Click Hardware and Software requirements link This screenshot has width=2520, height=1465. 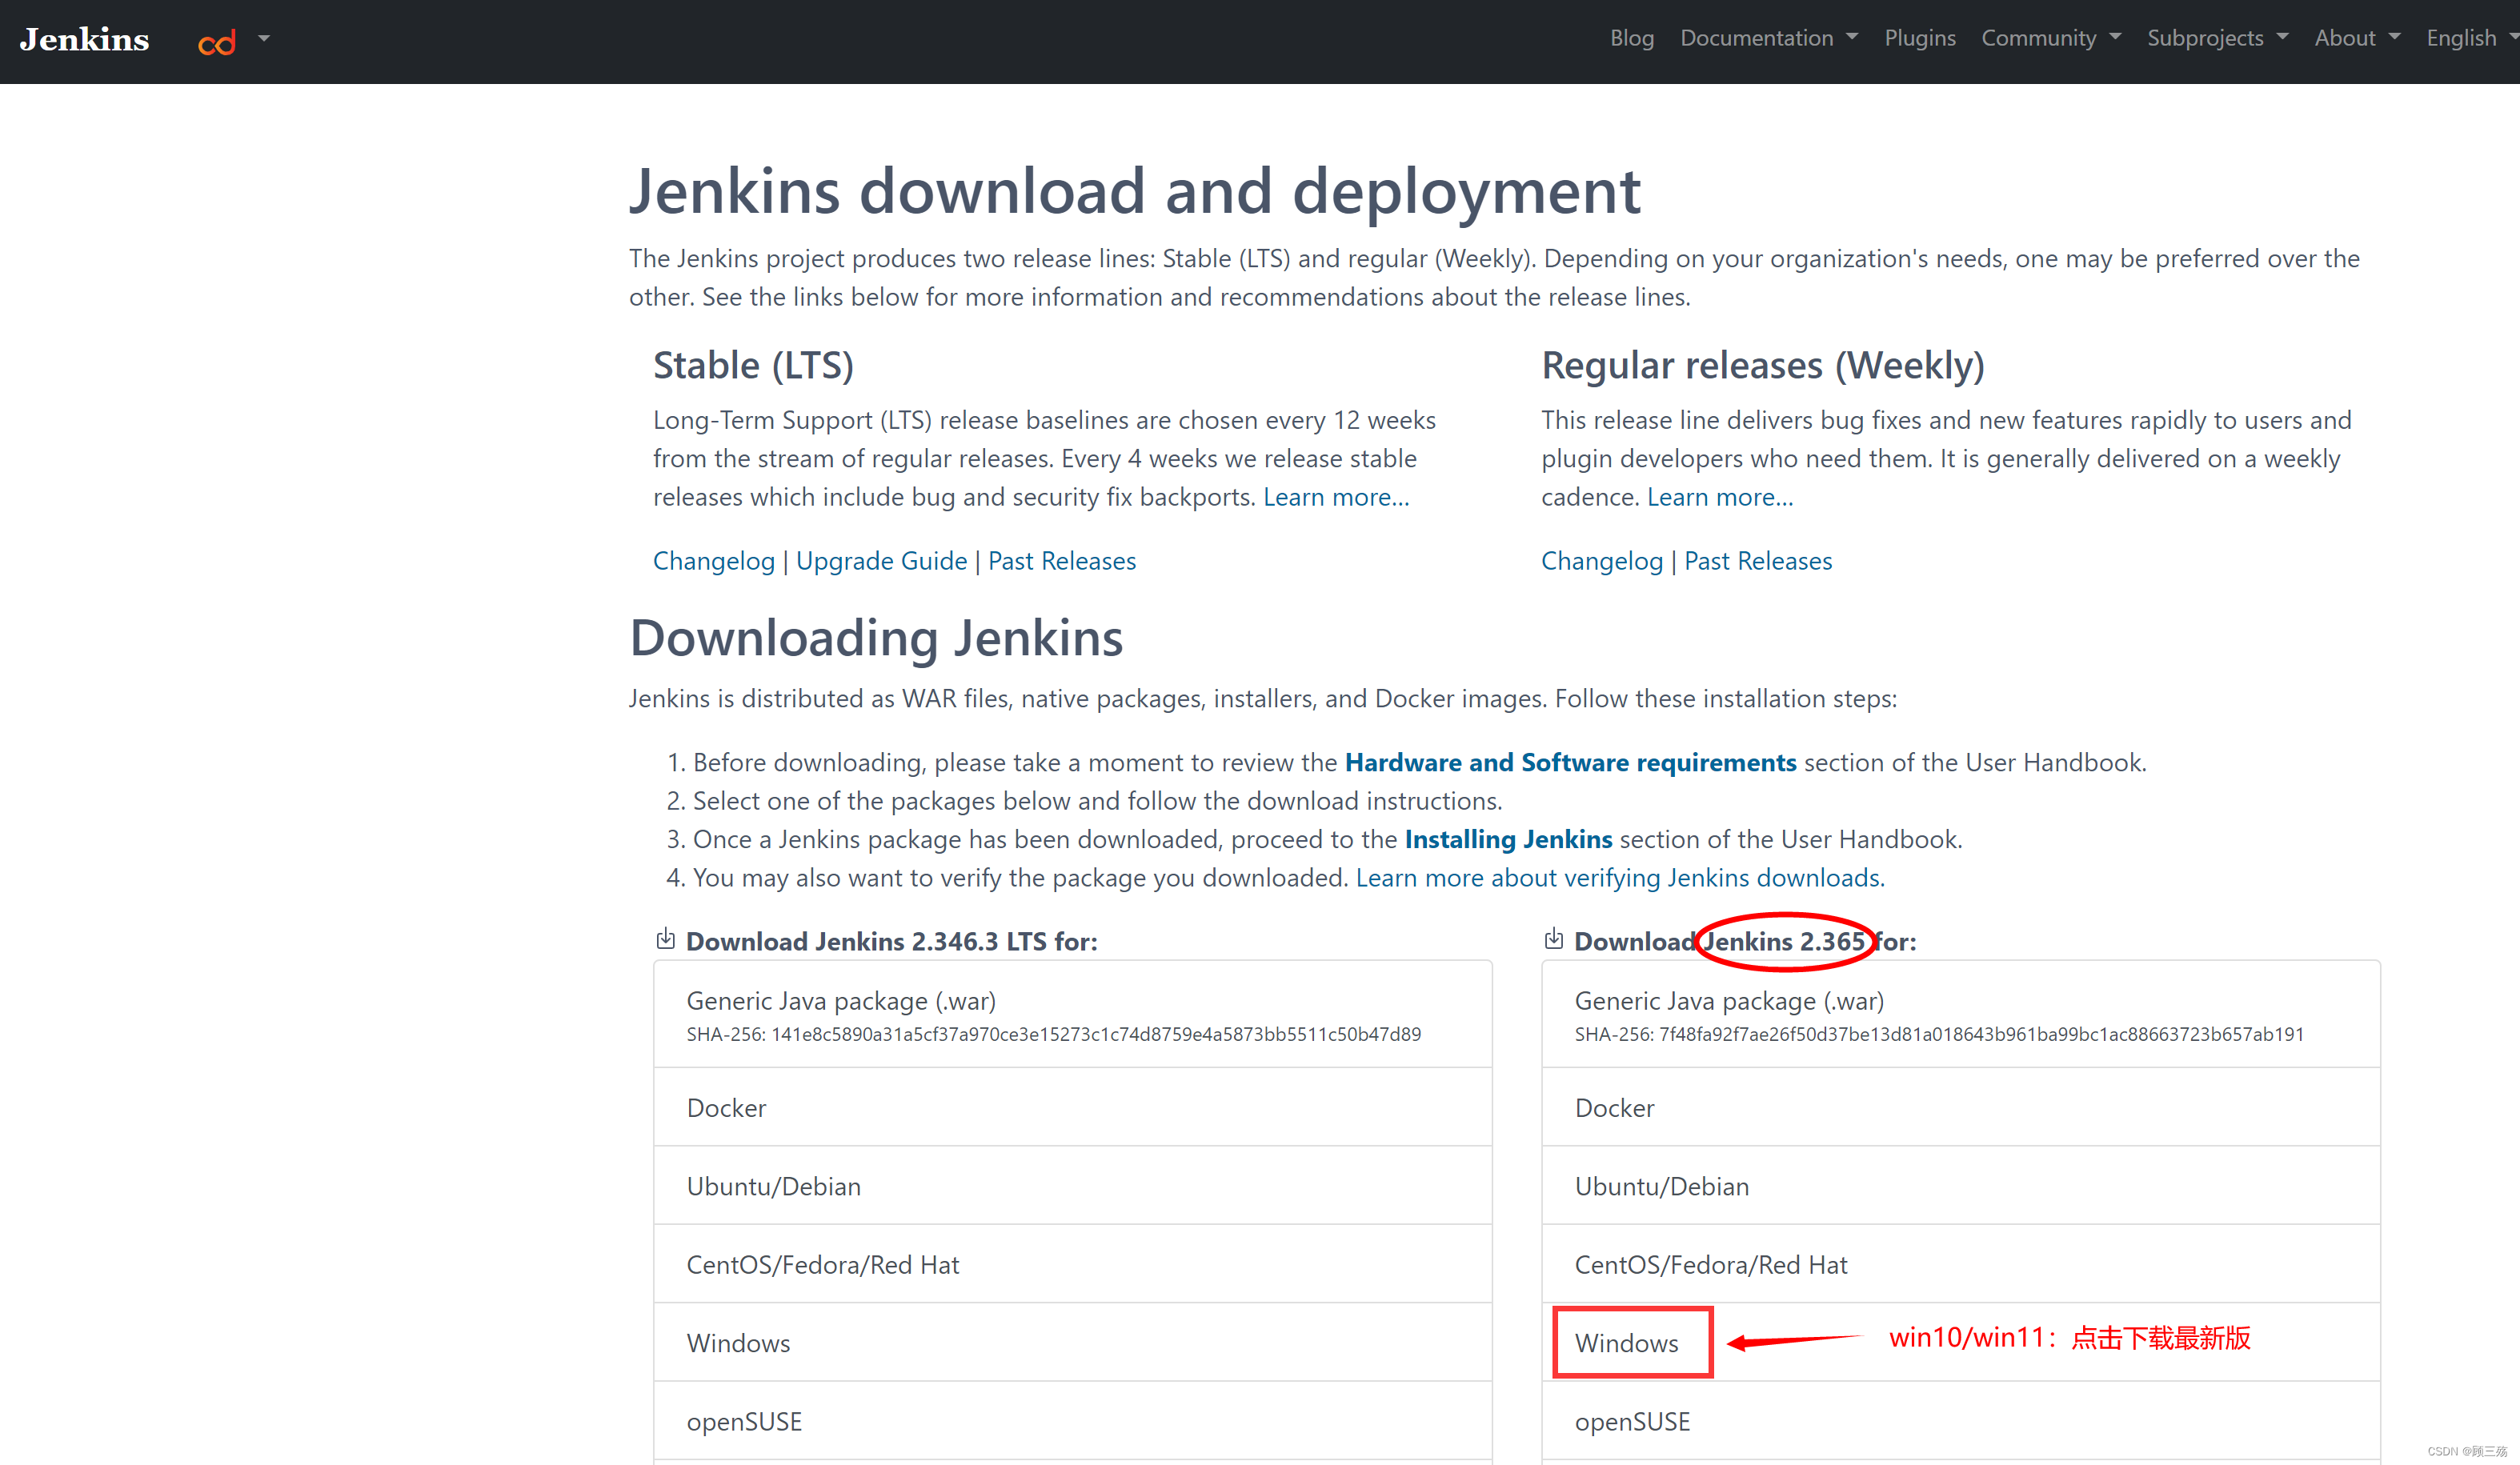point(1570,763)
